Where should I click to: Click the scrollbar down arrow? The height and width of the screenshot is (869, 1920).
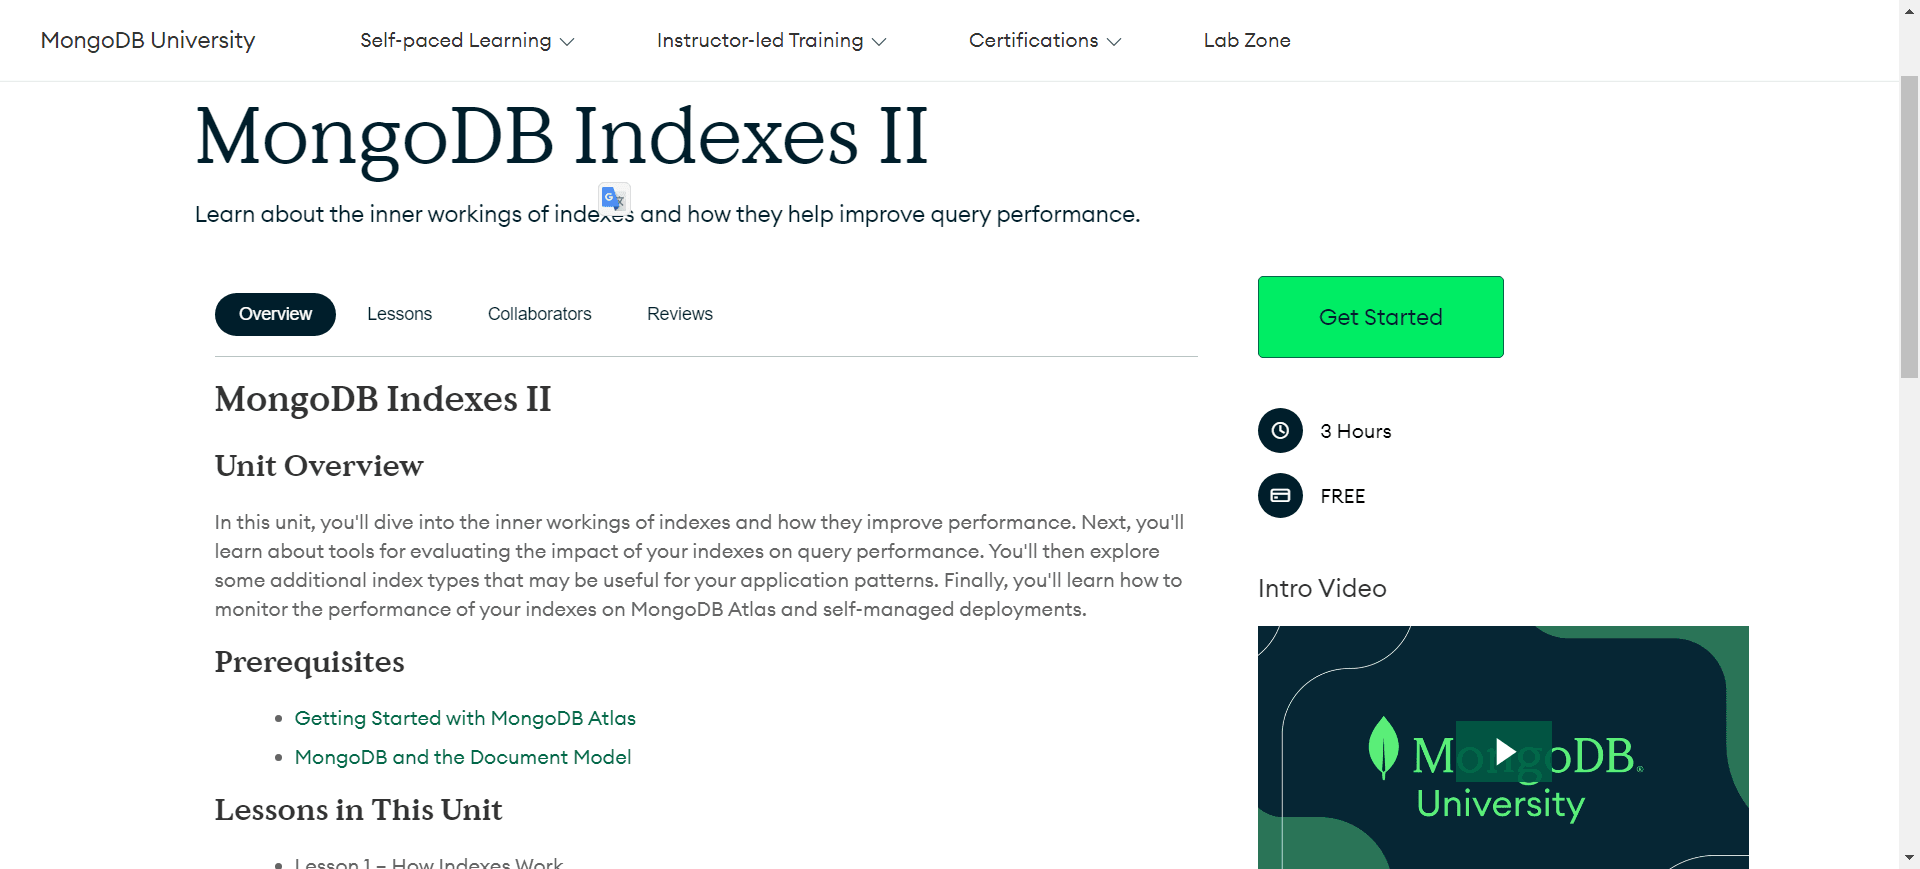1909,858
